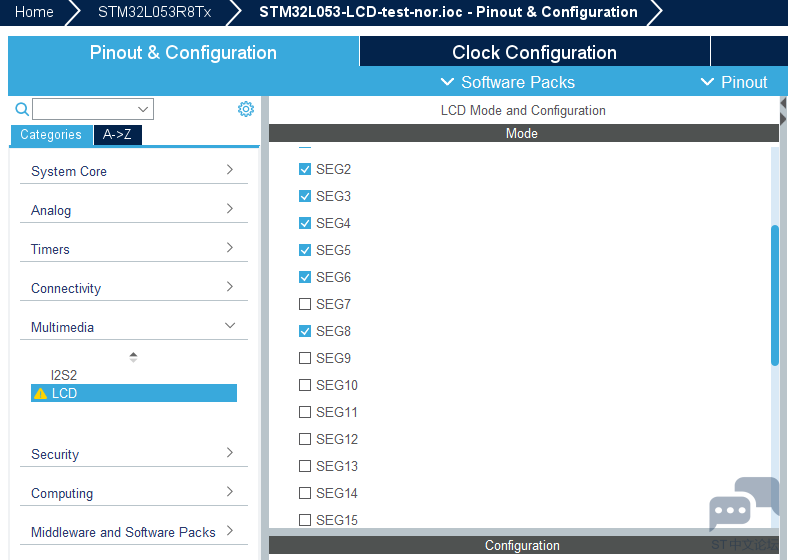Click the STM32L053-LCD-test-nor.ioc breadcrumb
The width and height of the screenshot is (788, 560).
pyautogui.click(x=448, y=12)
